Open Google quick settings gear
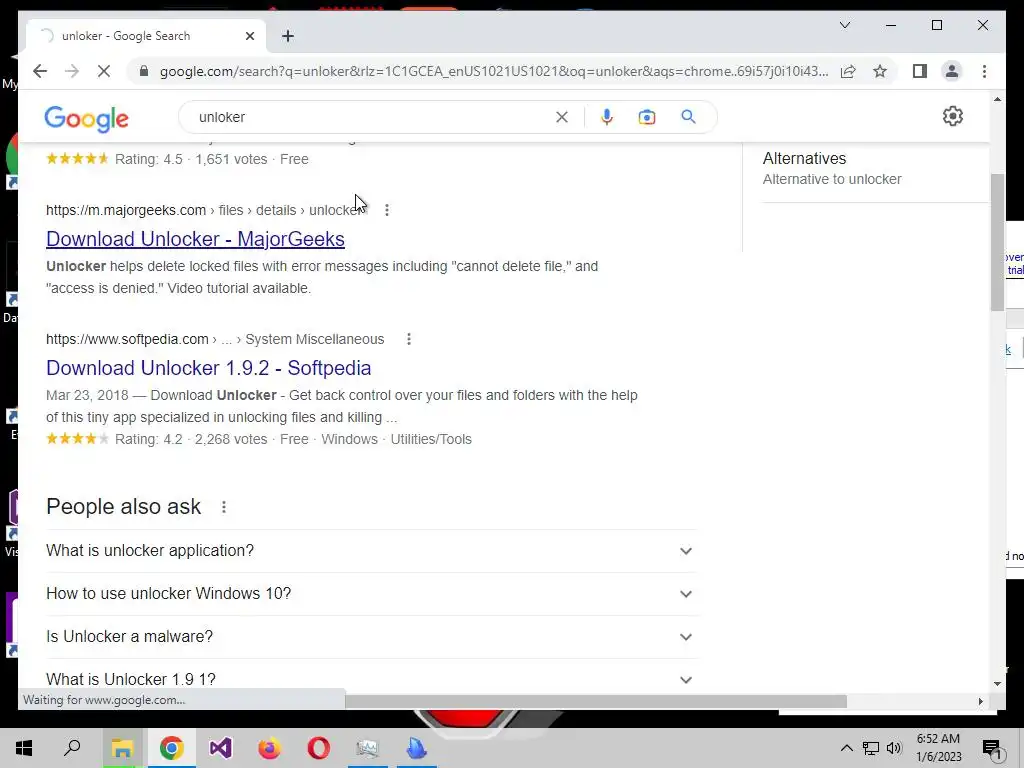Image resolution: width=1024 pixels, height=768 pixels. (953, 116)
